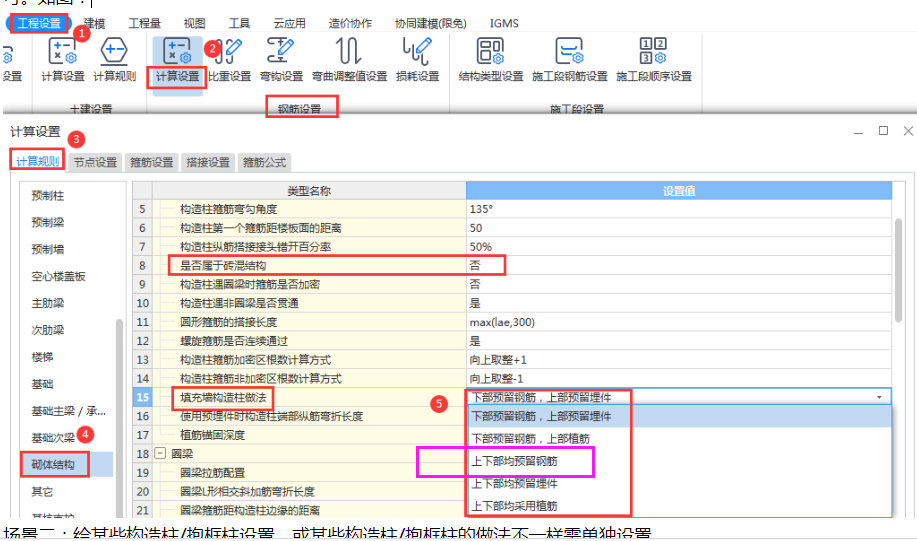This screenshot has width=917, height=541.
Task: Switch to the 箍筋设置 dialog tab
Action: coord(151,163)
